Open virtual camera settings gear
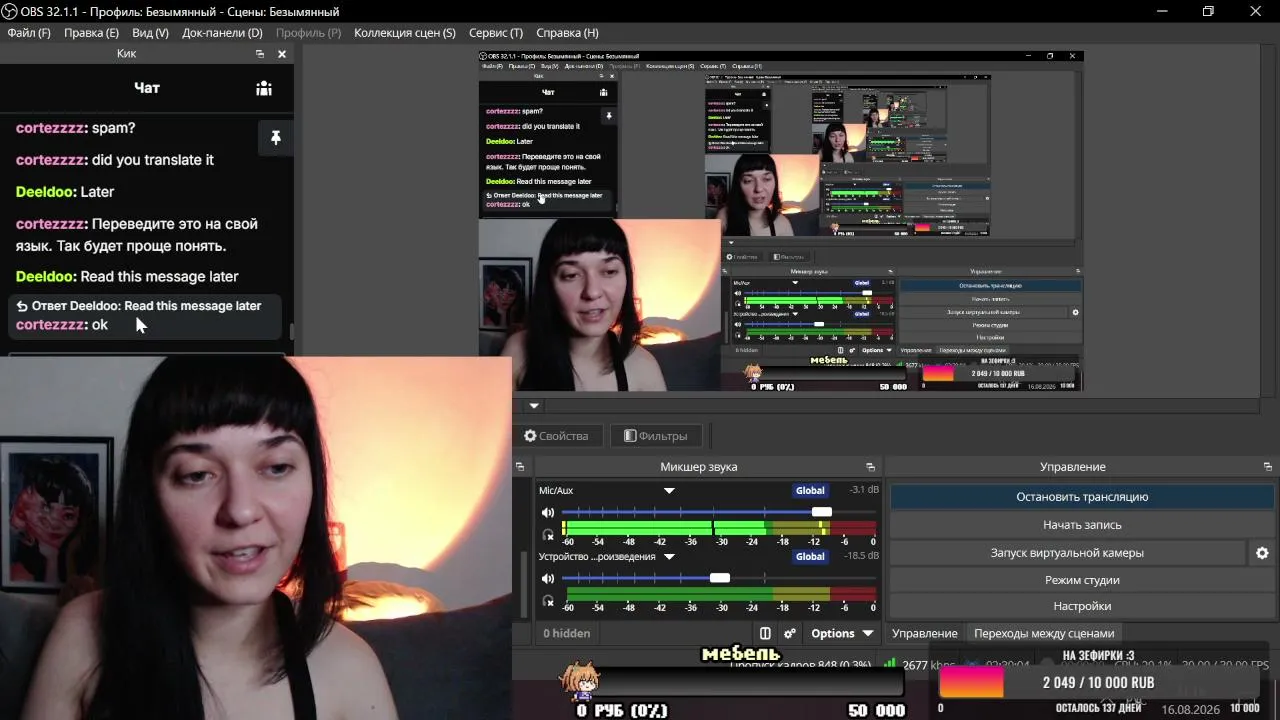1280x720 pixels. [1262, 553]
